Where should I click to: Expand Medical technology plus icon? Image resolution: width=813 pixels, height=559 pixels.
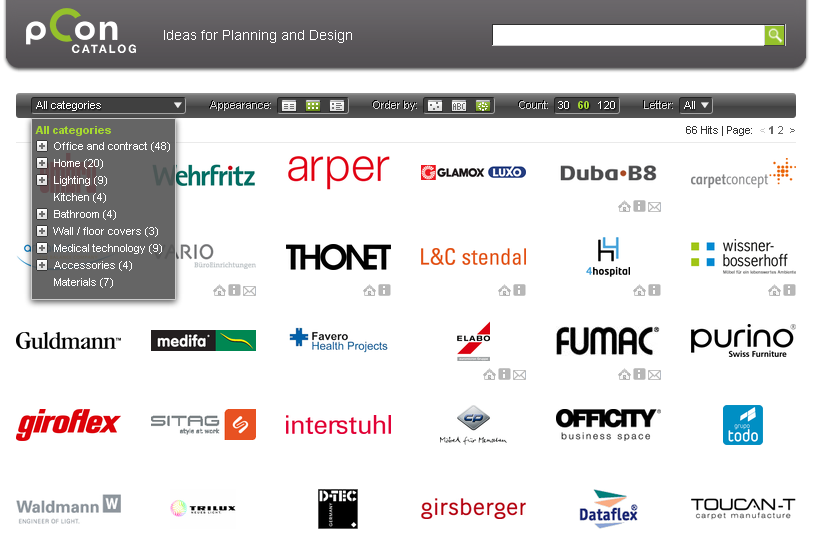(x=42, y=248)
